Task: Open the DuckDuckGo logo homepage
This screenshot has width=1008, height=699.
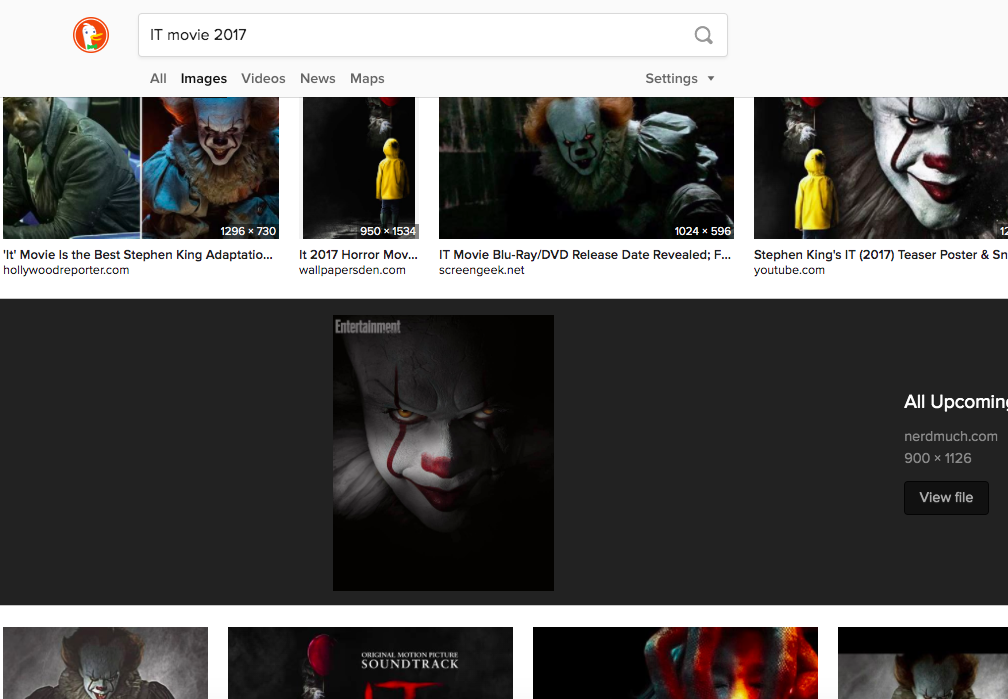Action: click(x=91, y=35)
